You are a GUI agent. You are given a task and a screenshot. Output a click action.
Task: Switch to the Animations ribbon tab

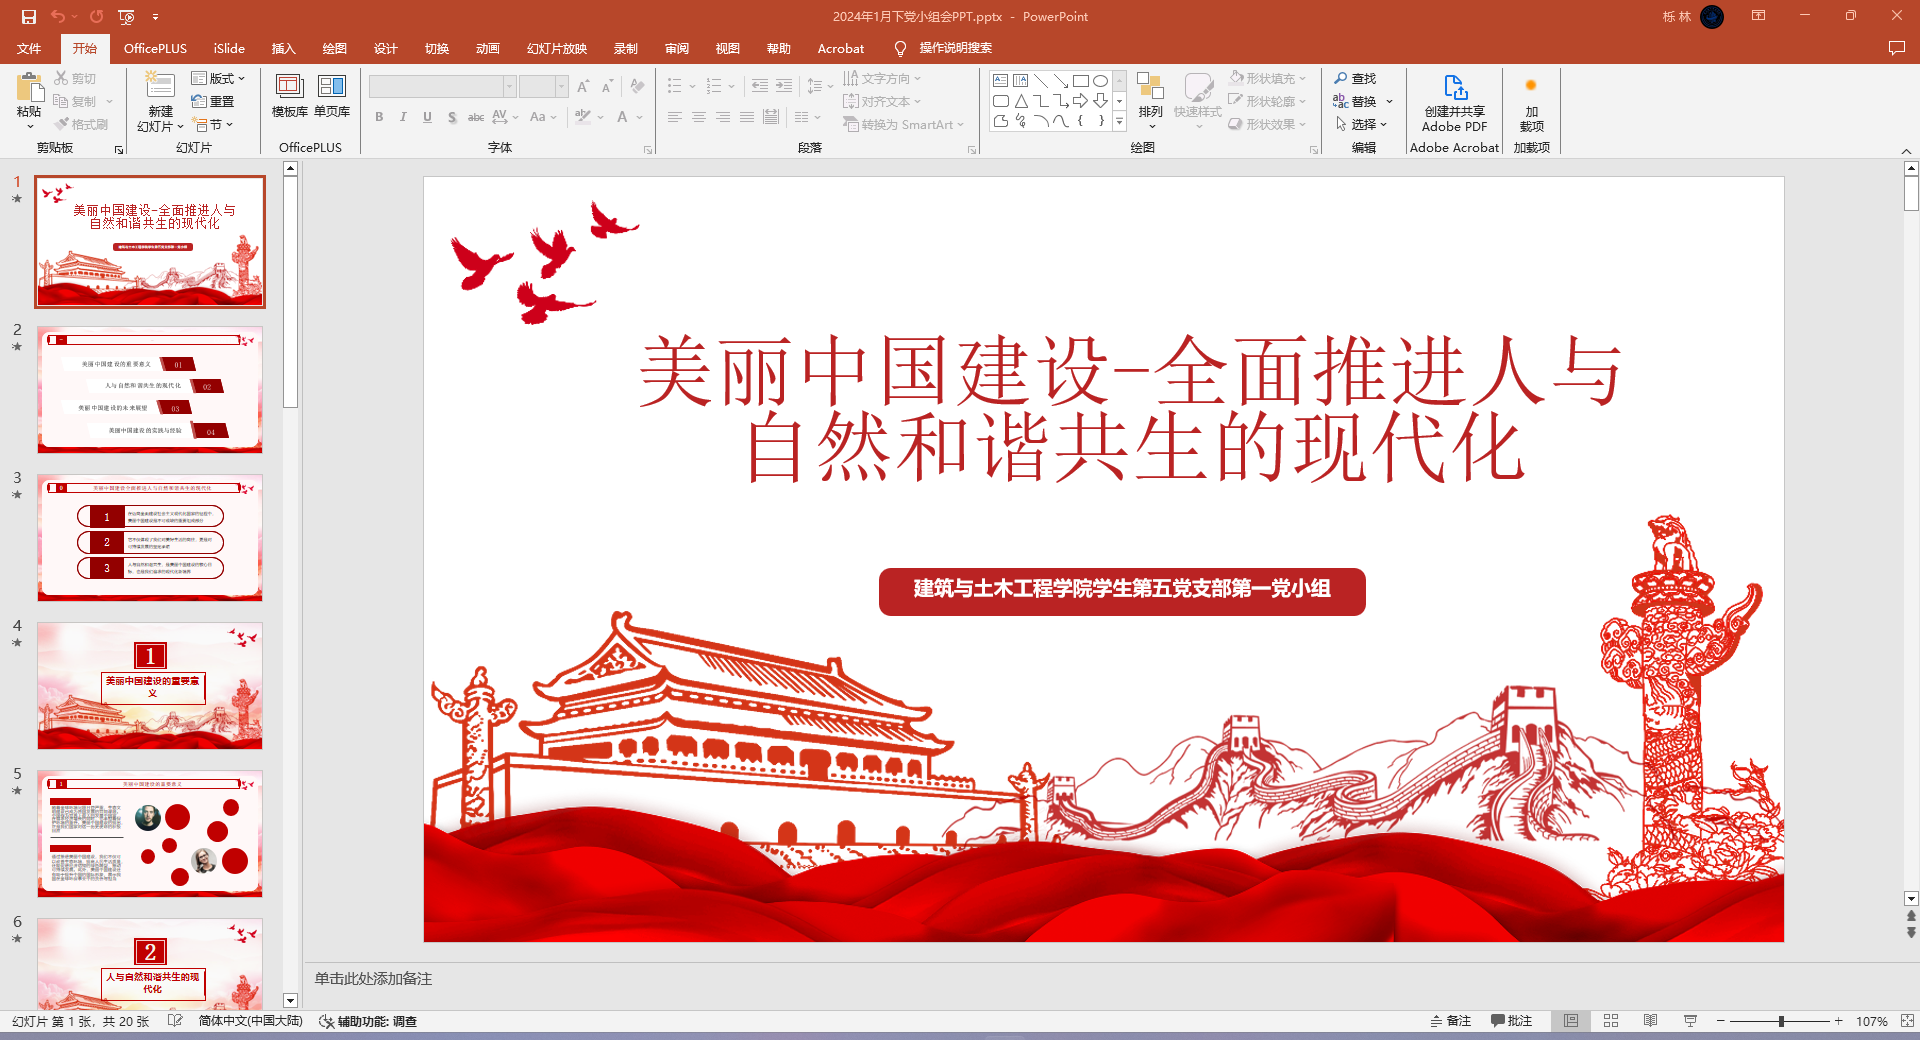point(487,48)
